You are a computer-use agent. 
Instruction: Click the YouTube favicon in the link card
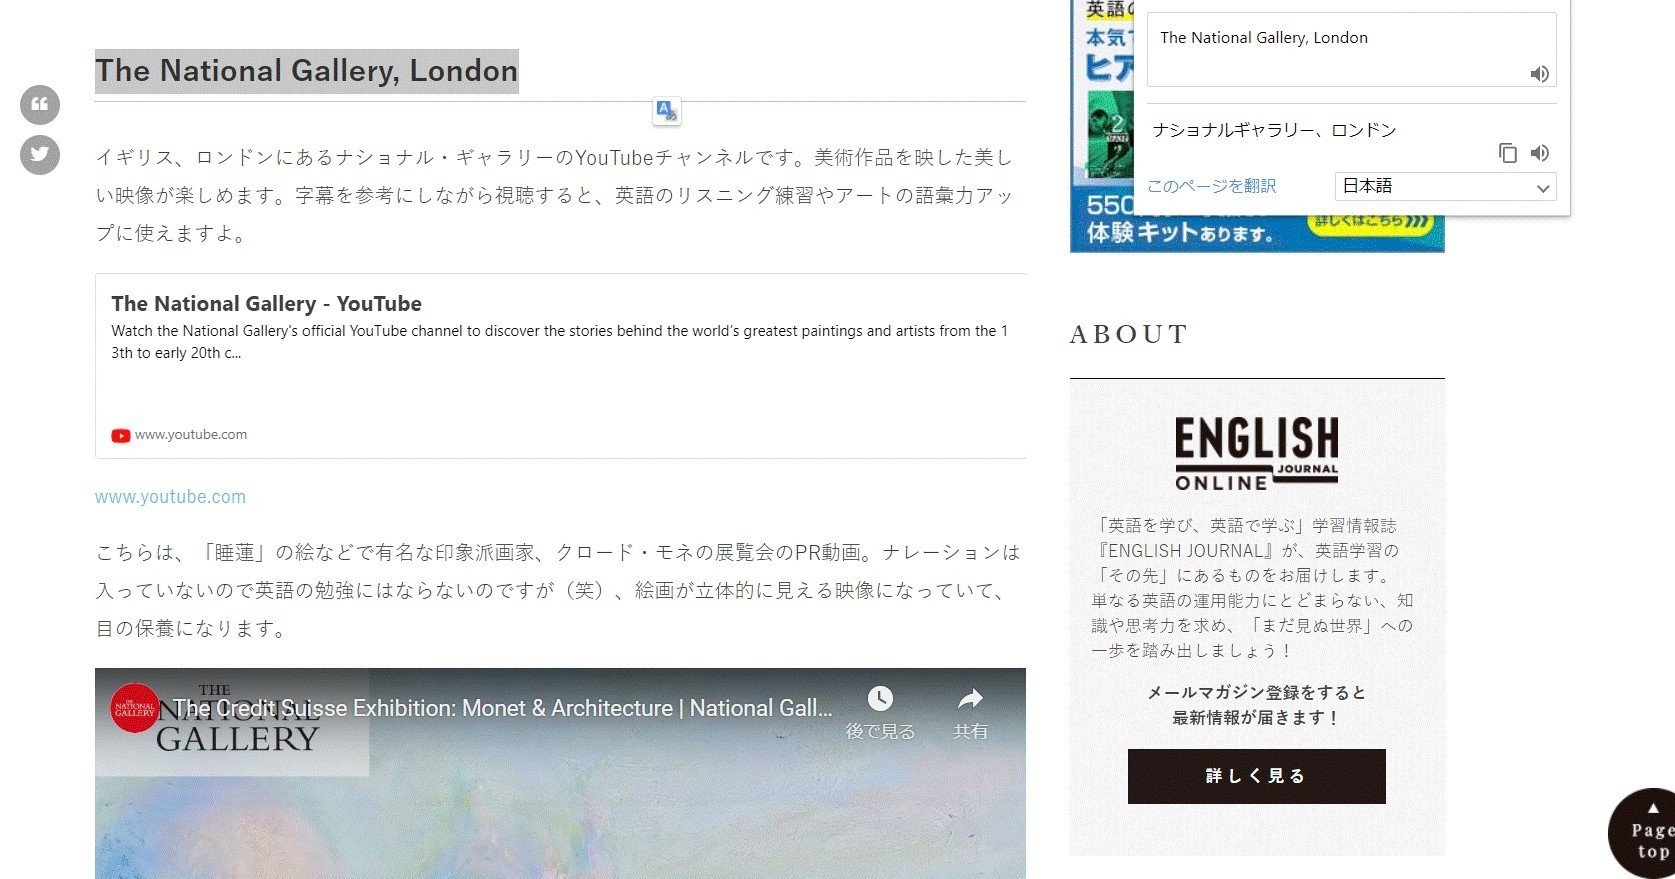(121, 435)
